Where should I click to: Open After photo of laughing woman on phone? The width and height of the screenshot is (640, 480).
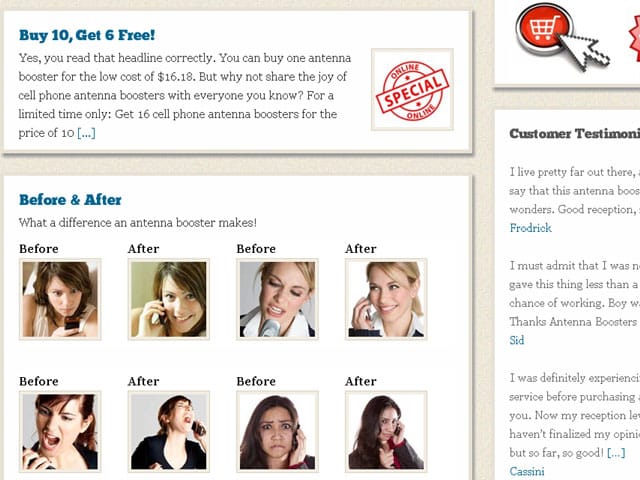pyautogui.click(x=169, y=432)
